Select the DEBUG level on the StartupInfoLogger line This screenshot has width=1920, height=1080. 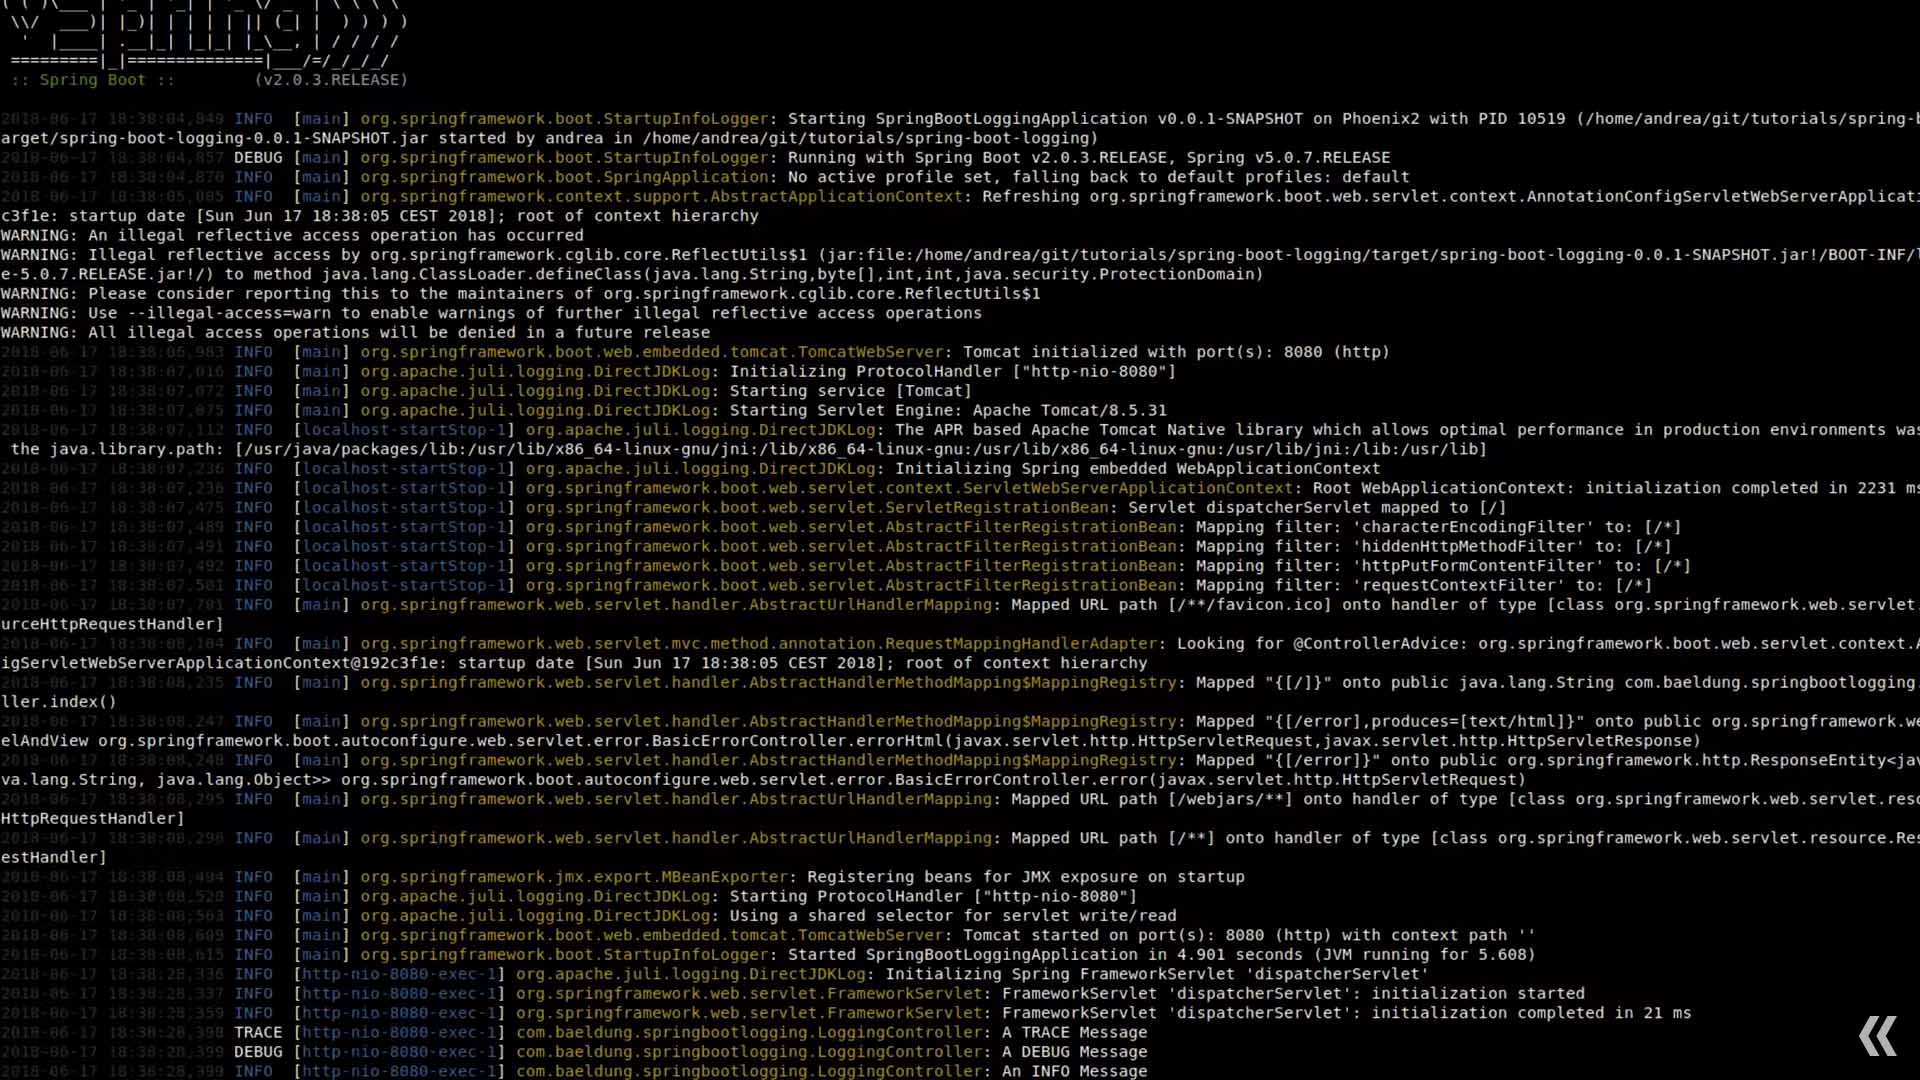click(x=258, y=158)
